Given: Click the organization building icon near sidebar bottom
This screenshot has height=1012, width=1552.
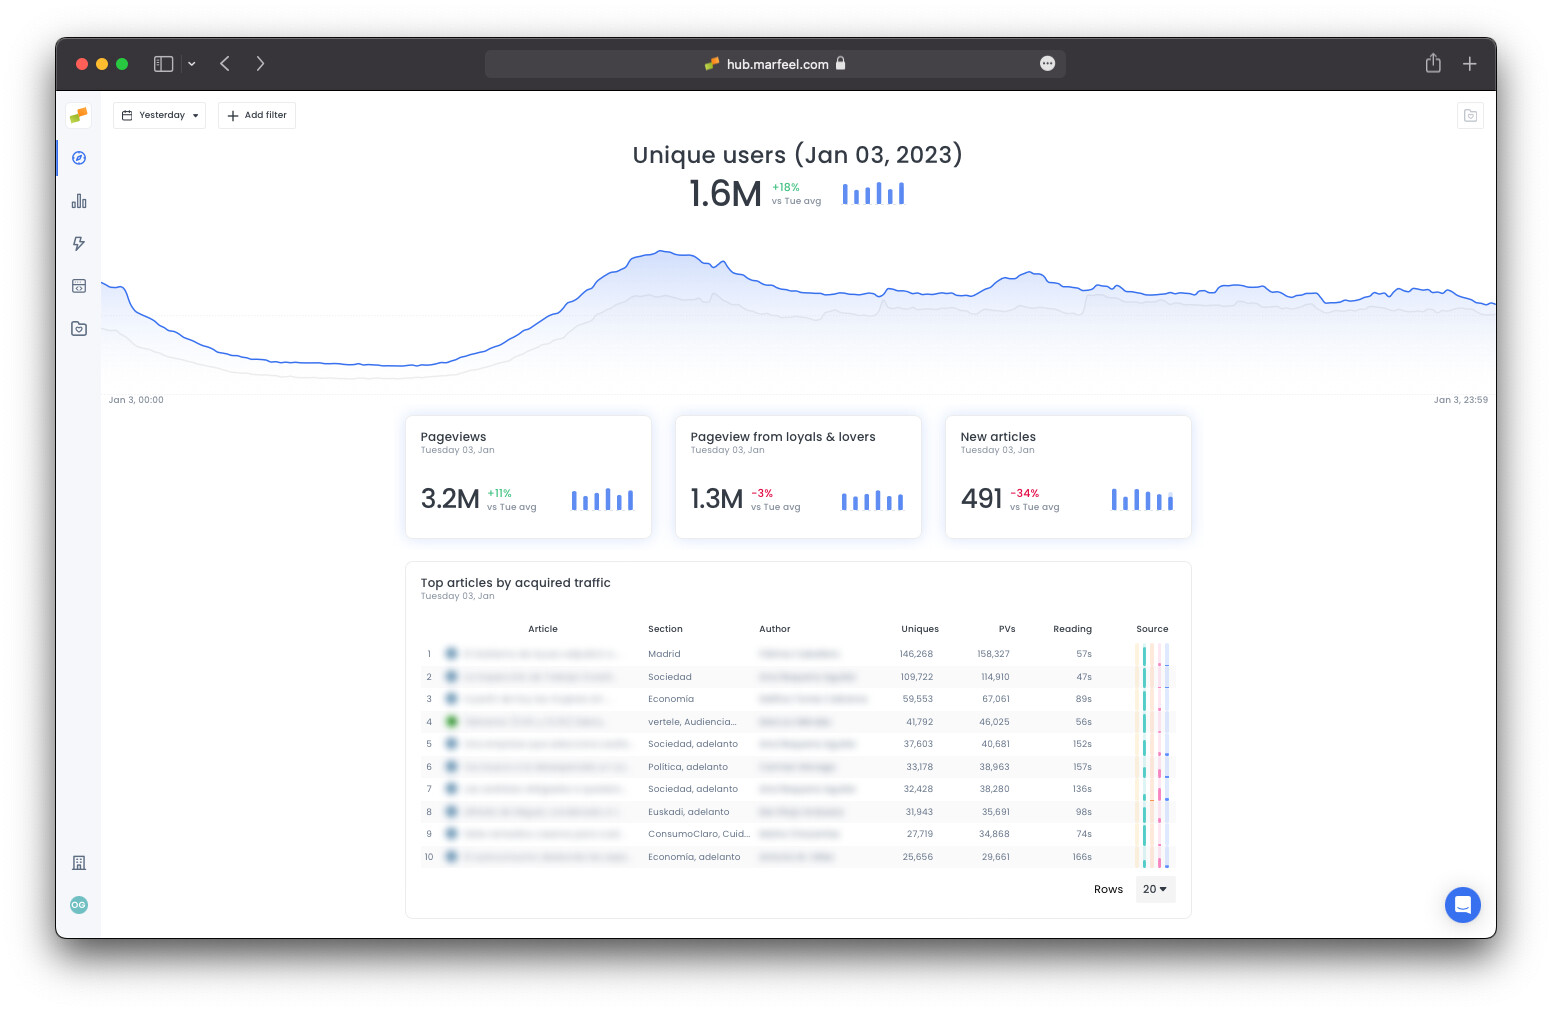Looking at the screenshot, I should point(78,862).
